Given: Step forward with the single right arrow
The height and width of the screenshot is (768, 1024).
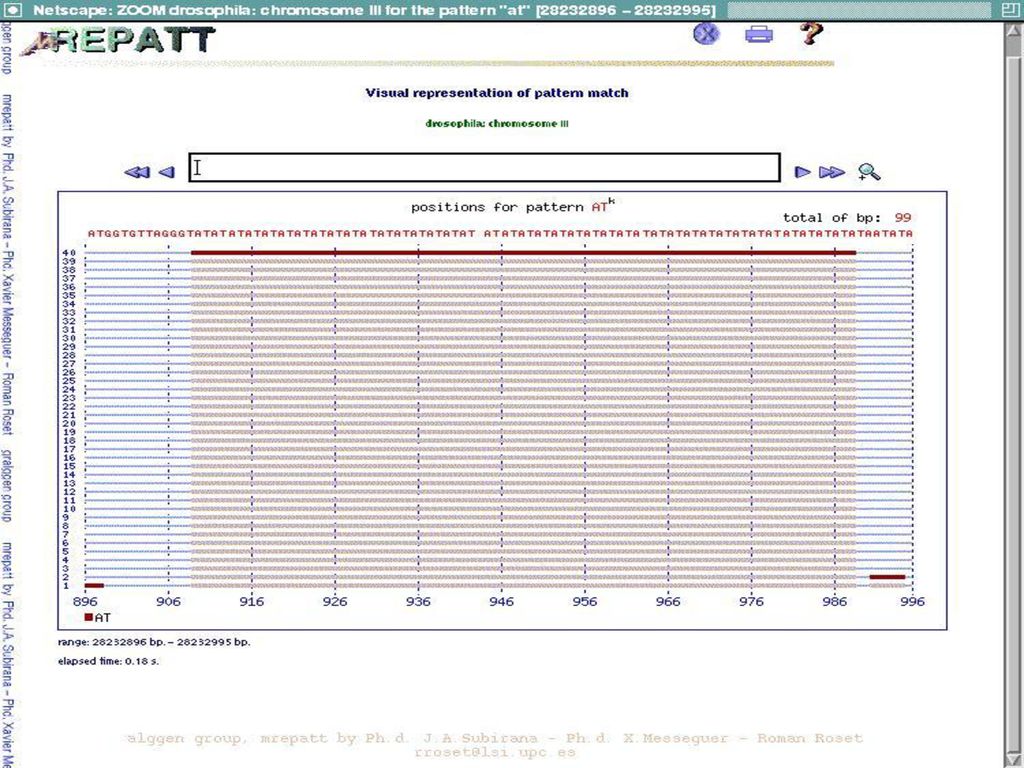Looking at the screenshot, I should (x=803, y=172).
